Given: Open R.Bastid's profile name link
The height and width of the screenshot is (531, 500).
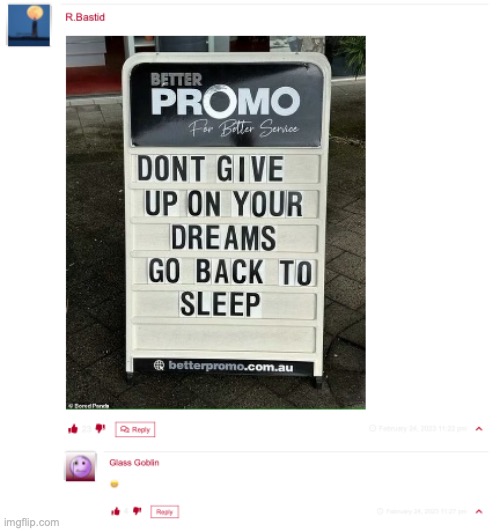Looking at the screenshot, I should point(85,17).
